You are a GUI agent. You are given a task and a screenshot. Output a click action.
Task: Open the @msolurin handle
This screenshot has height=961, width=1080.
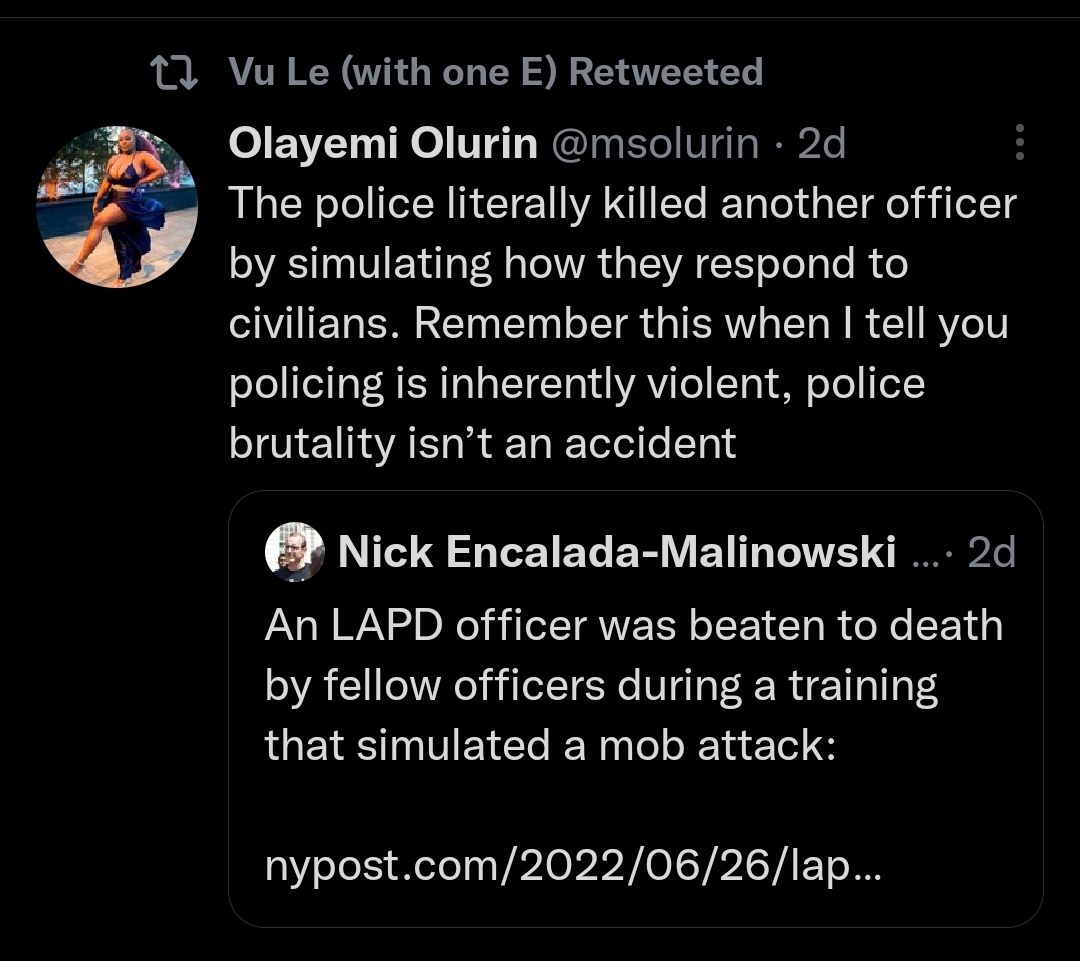tap(655, 145)
